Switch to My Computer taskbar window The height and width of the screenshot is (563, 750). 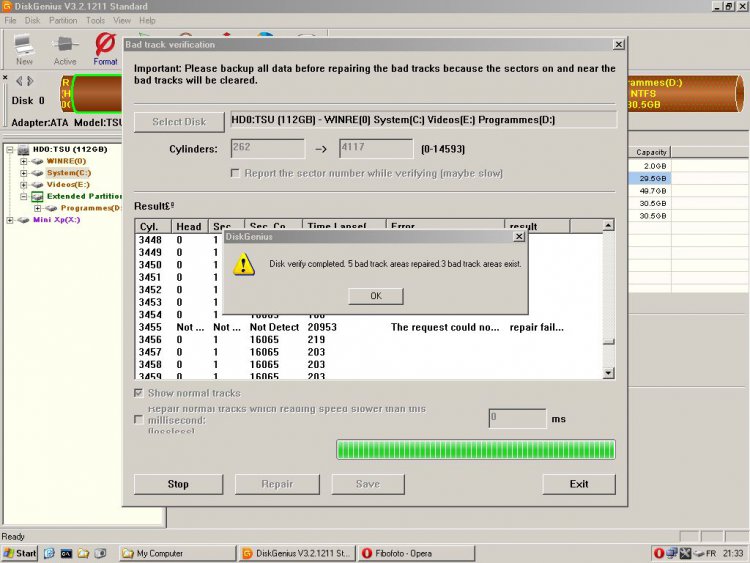(x=177, y=553)
